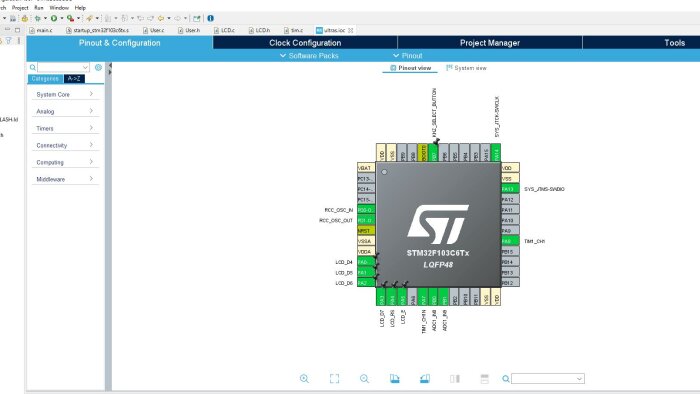Expand the Middleware category

tap(65, 179)
